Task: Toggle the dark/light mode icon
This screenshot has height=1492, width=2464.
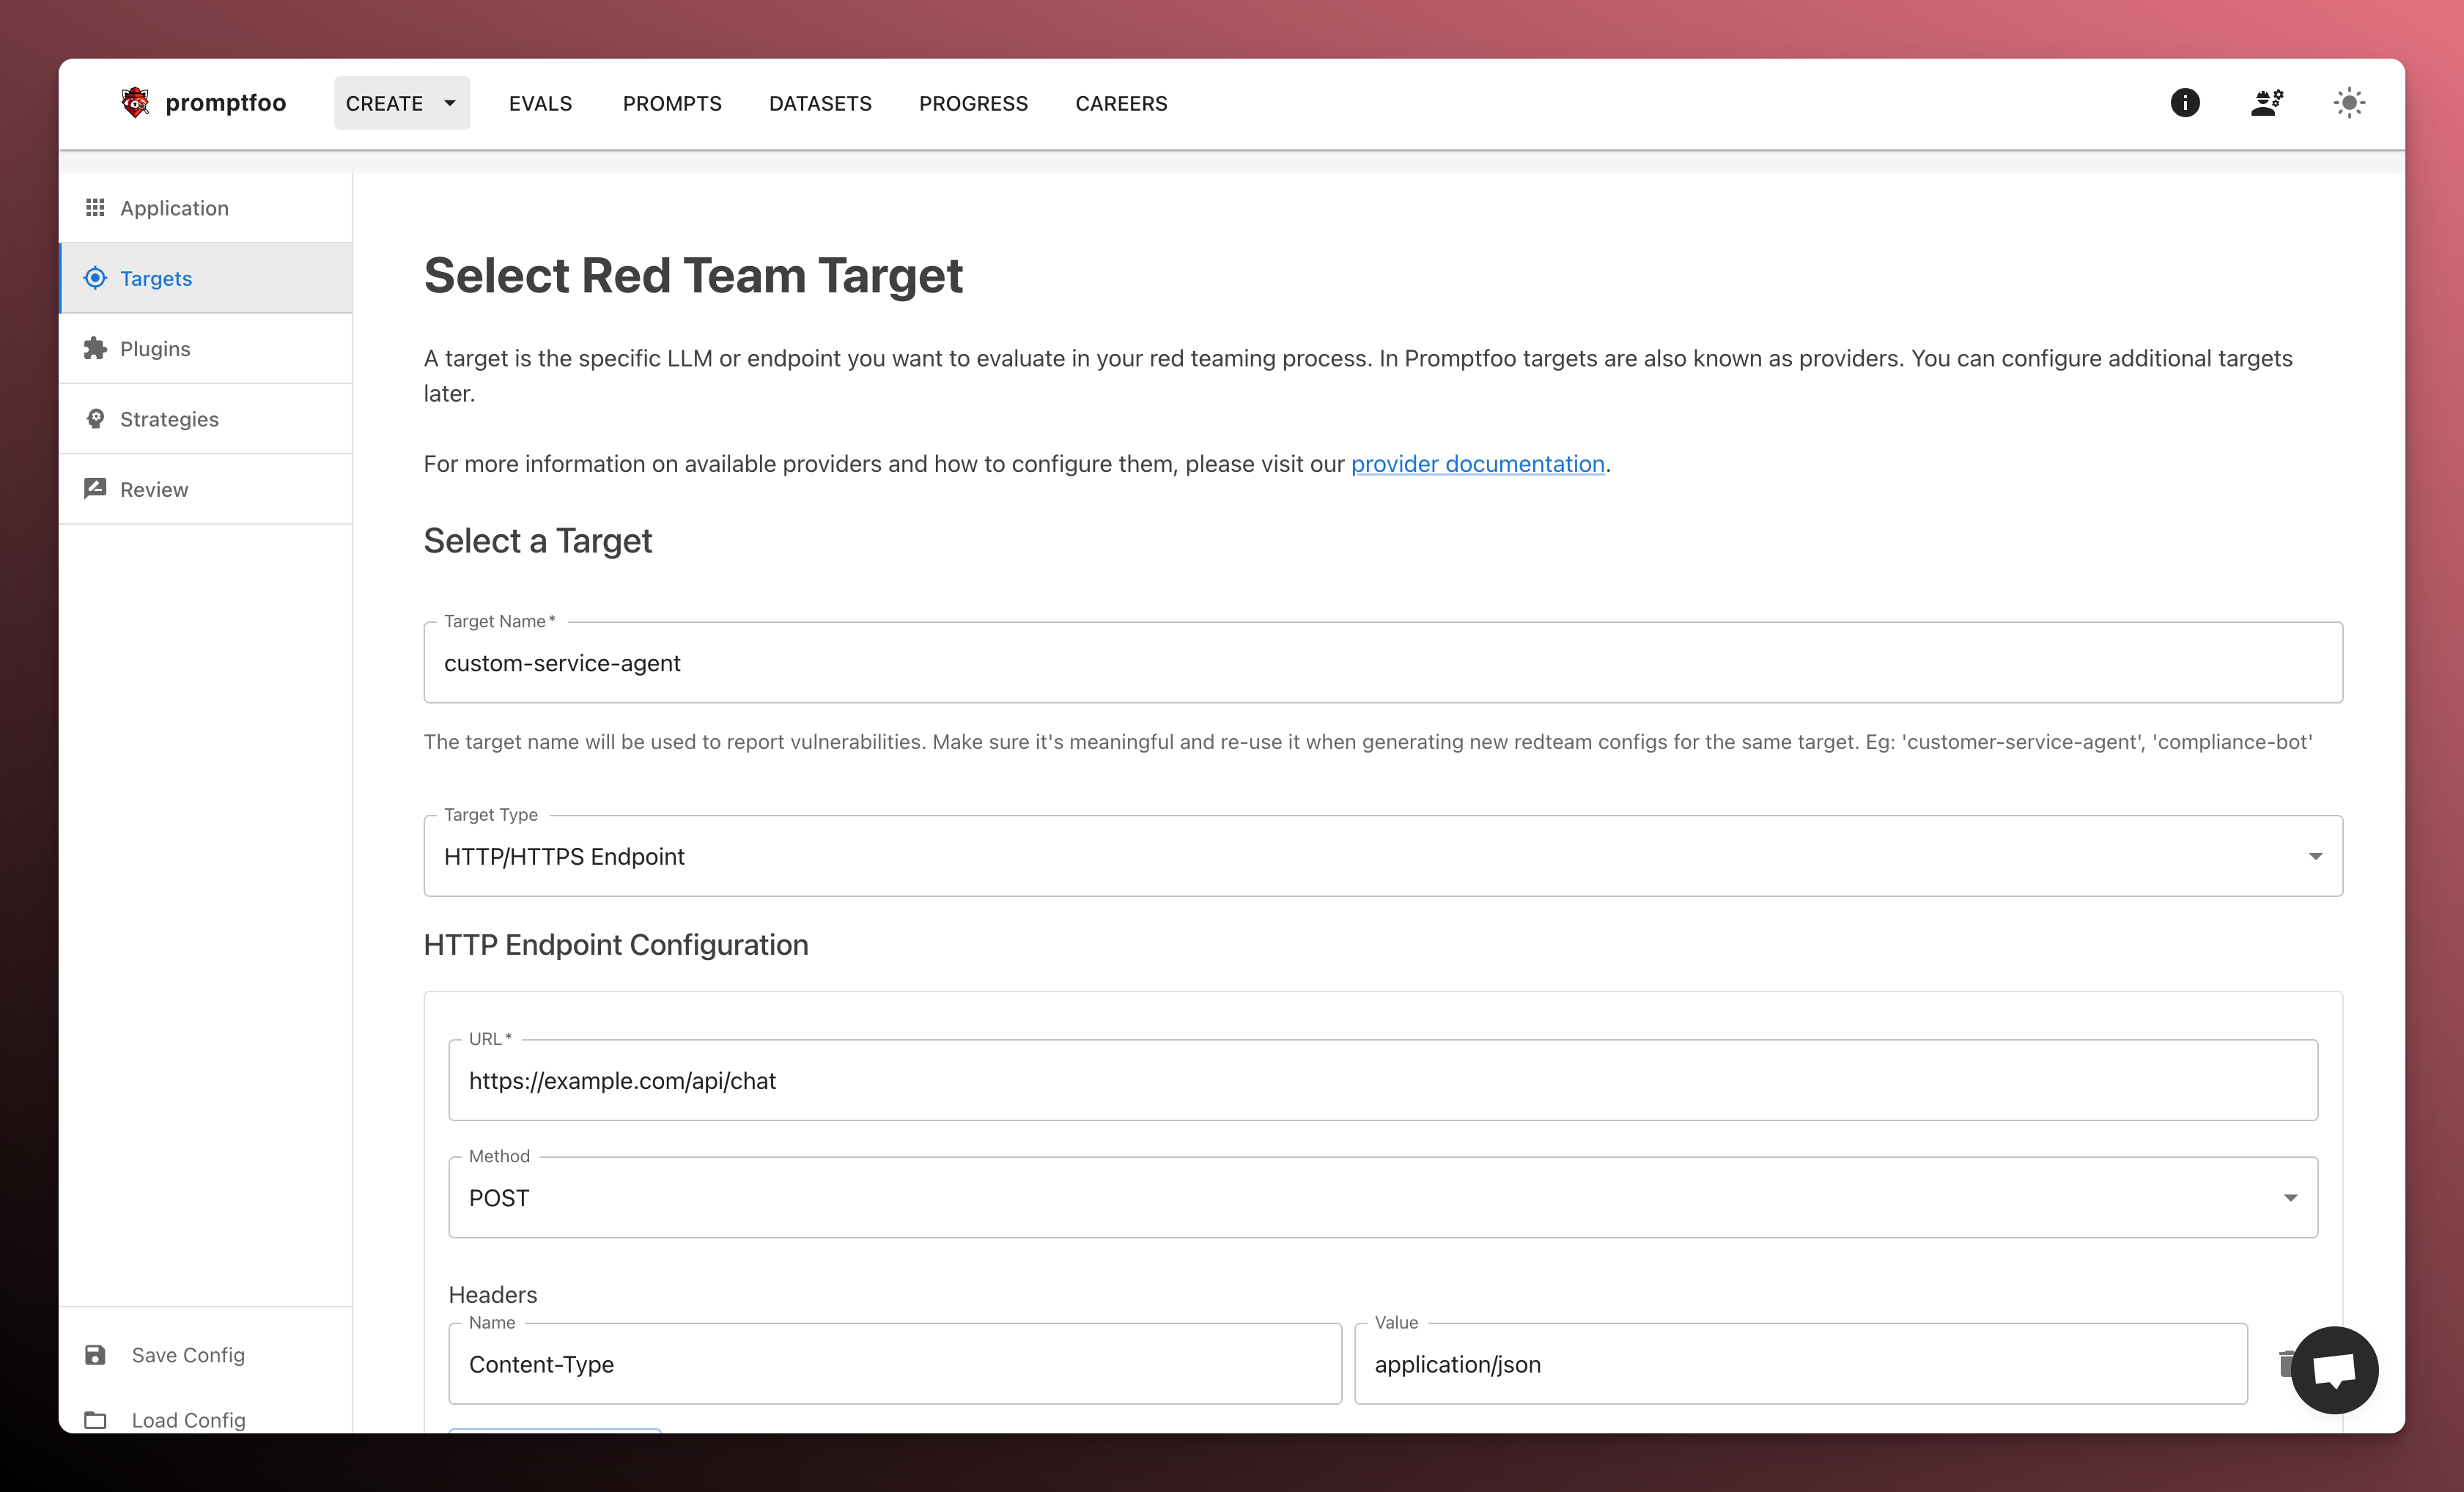Action: [x=2350, y=102]
